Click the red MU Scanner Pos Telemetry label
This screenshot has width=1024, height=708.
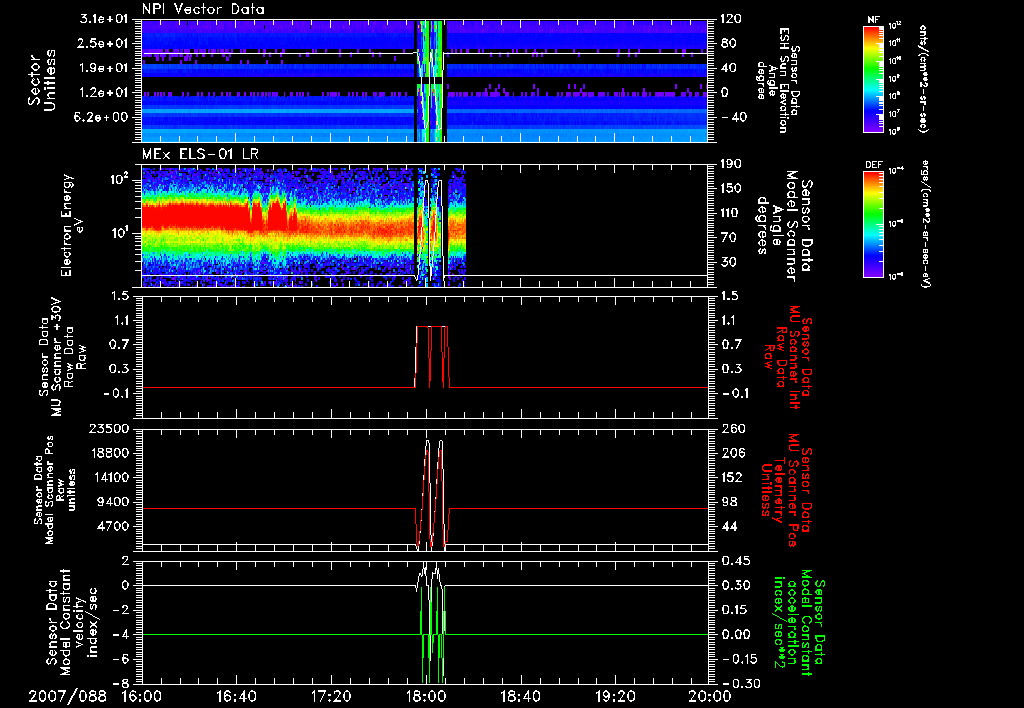786,490
